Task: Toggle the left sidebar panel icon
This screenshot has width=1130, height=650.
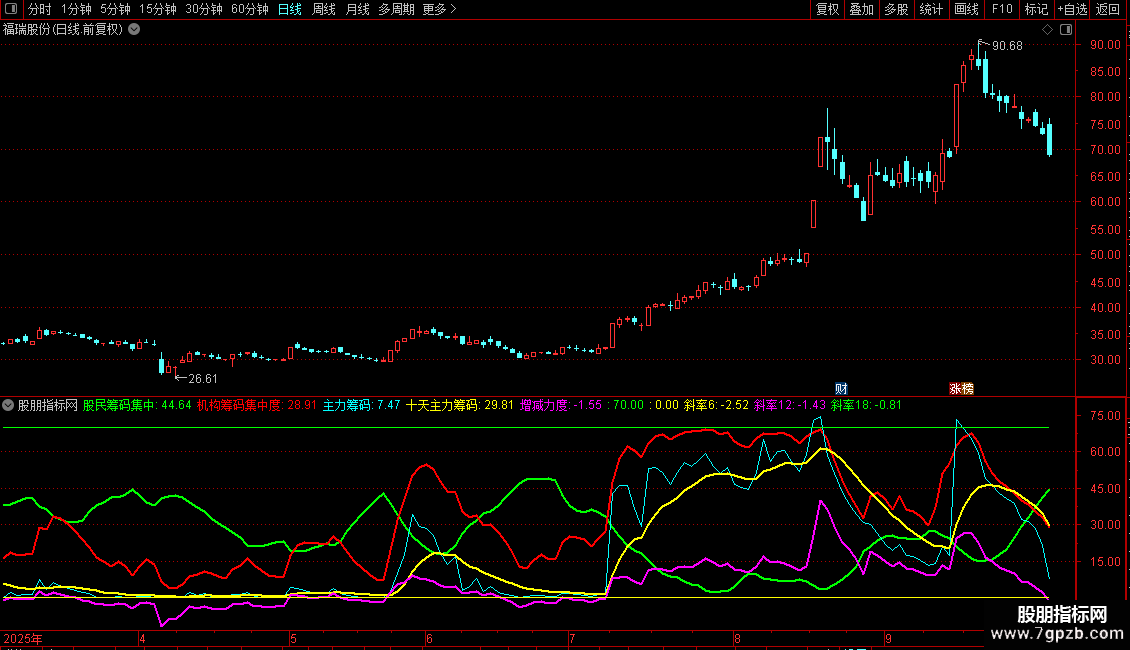Action: pos(11,10)
